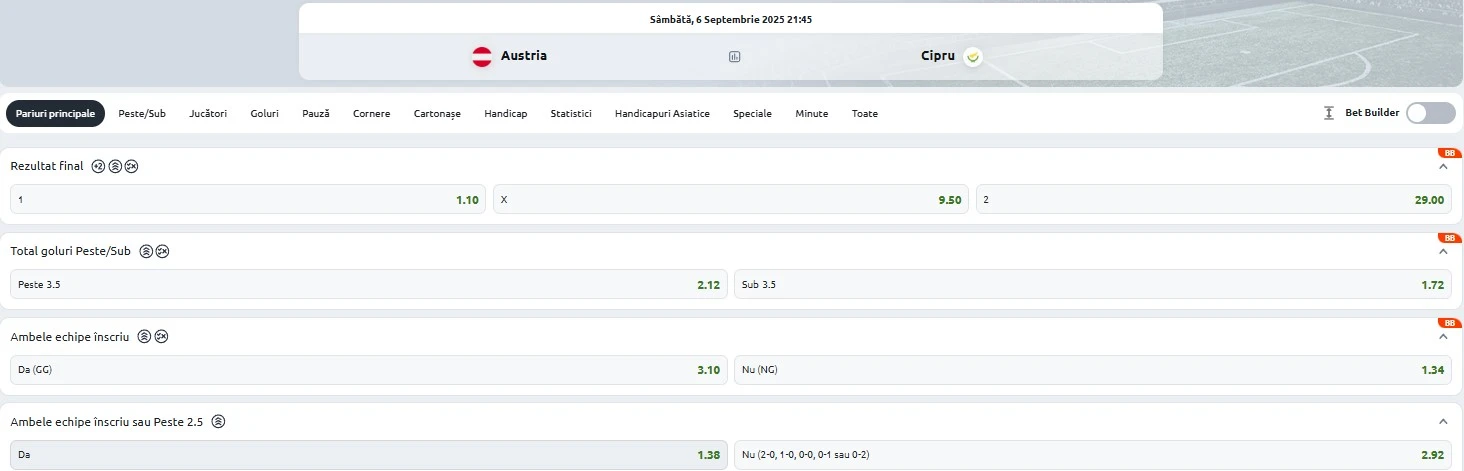Bet on Austria win at 1.10
1464x471 pixels.
coord(248,199)
